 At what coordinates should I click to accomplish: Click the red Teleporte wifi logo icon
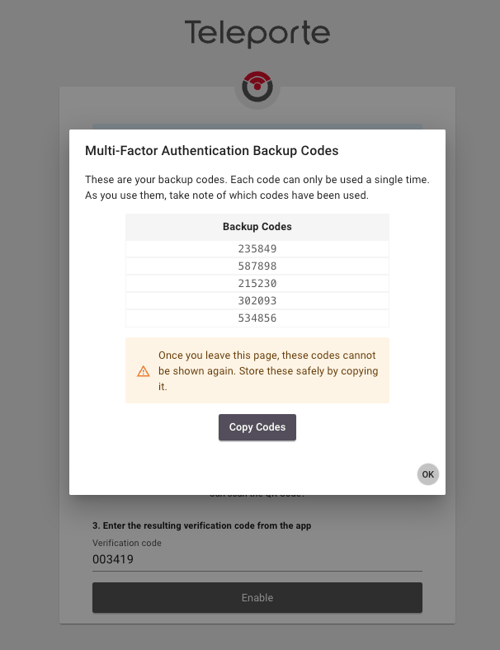[x=257, y=87]
